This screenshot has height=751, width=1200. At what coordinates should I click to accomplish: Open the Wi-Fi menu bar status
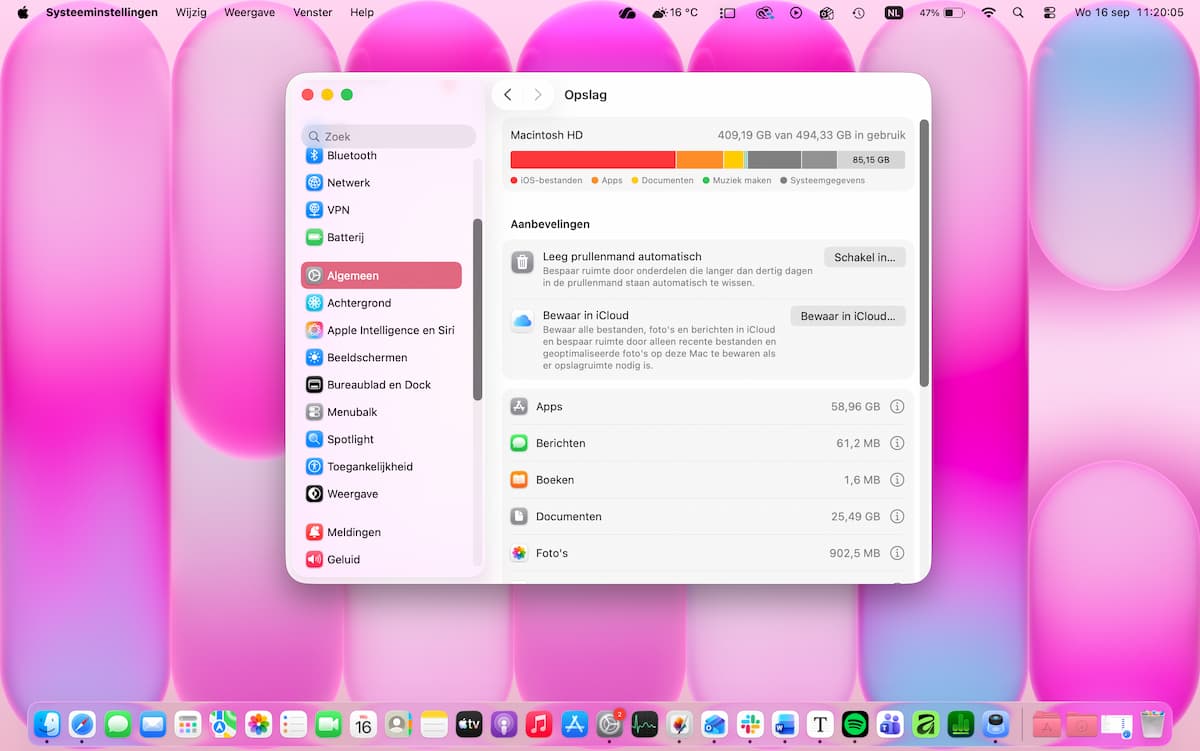tap(989, 13)
